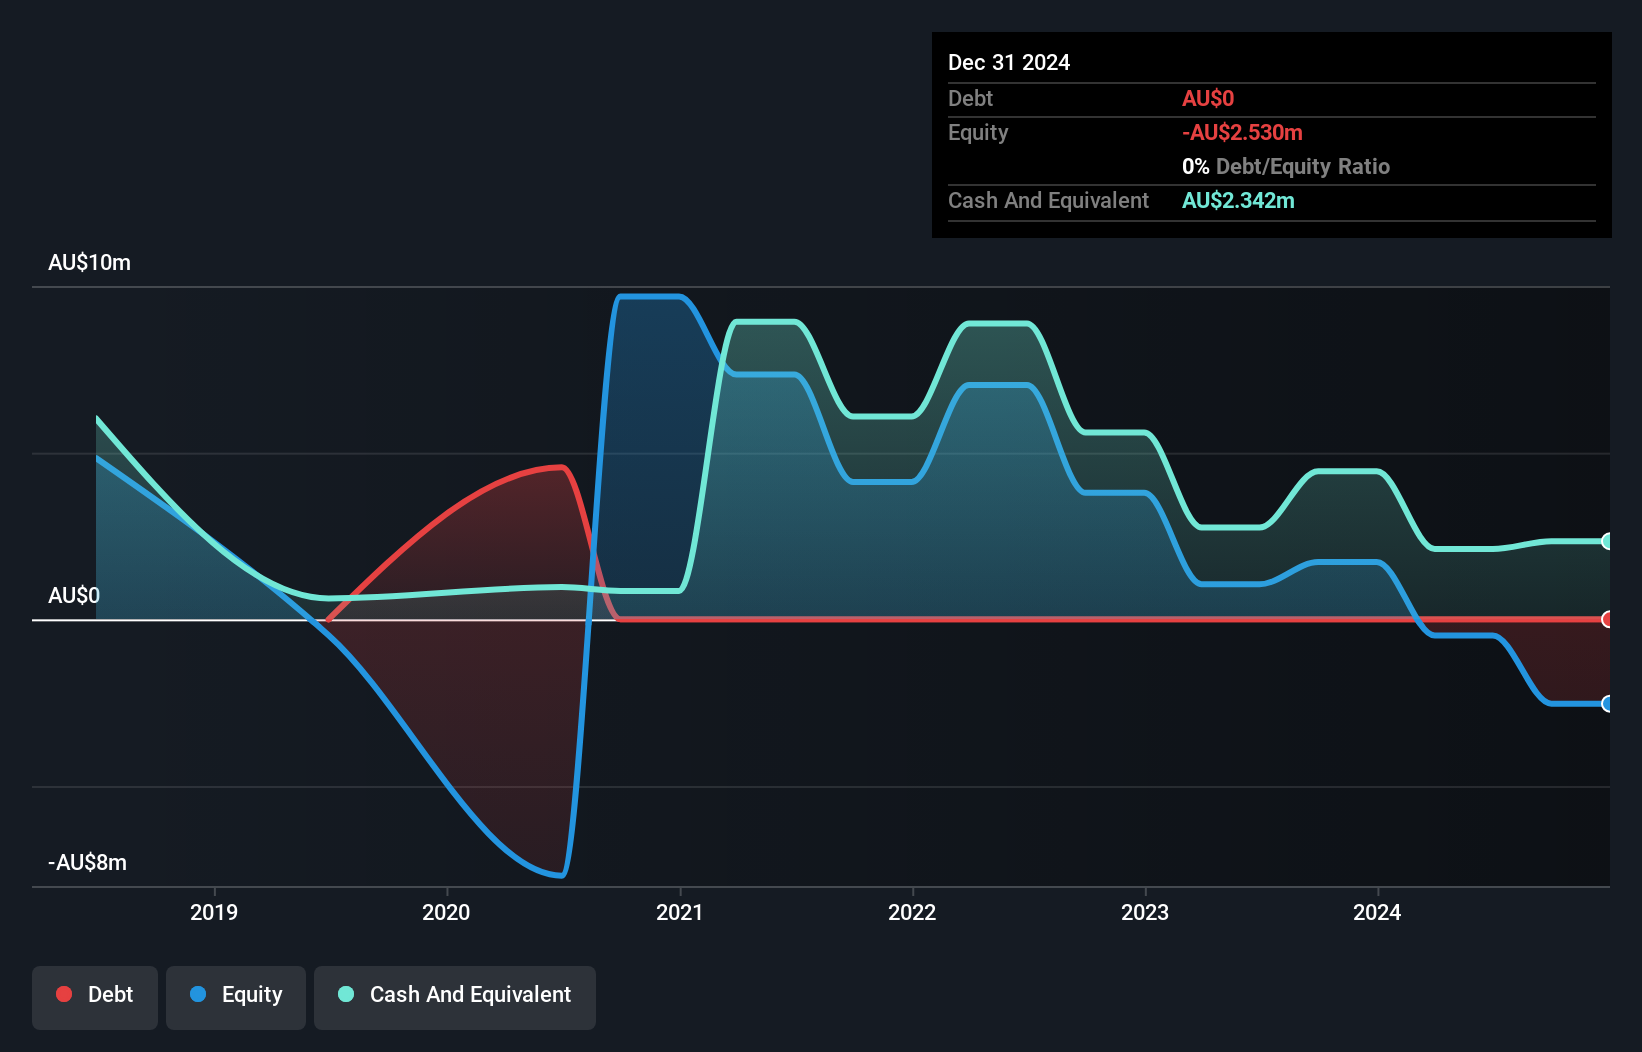Click the 2021 x-axis label
This screenshot has height=1052, width=1642.
(679, 912)
